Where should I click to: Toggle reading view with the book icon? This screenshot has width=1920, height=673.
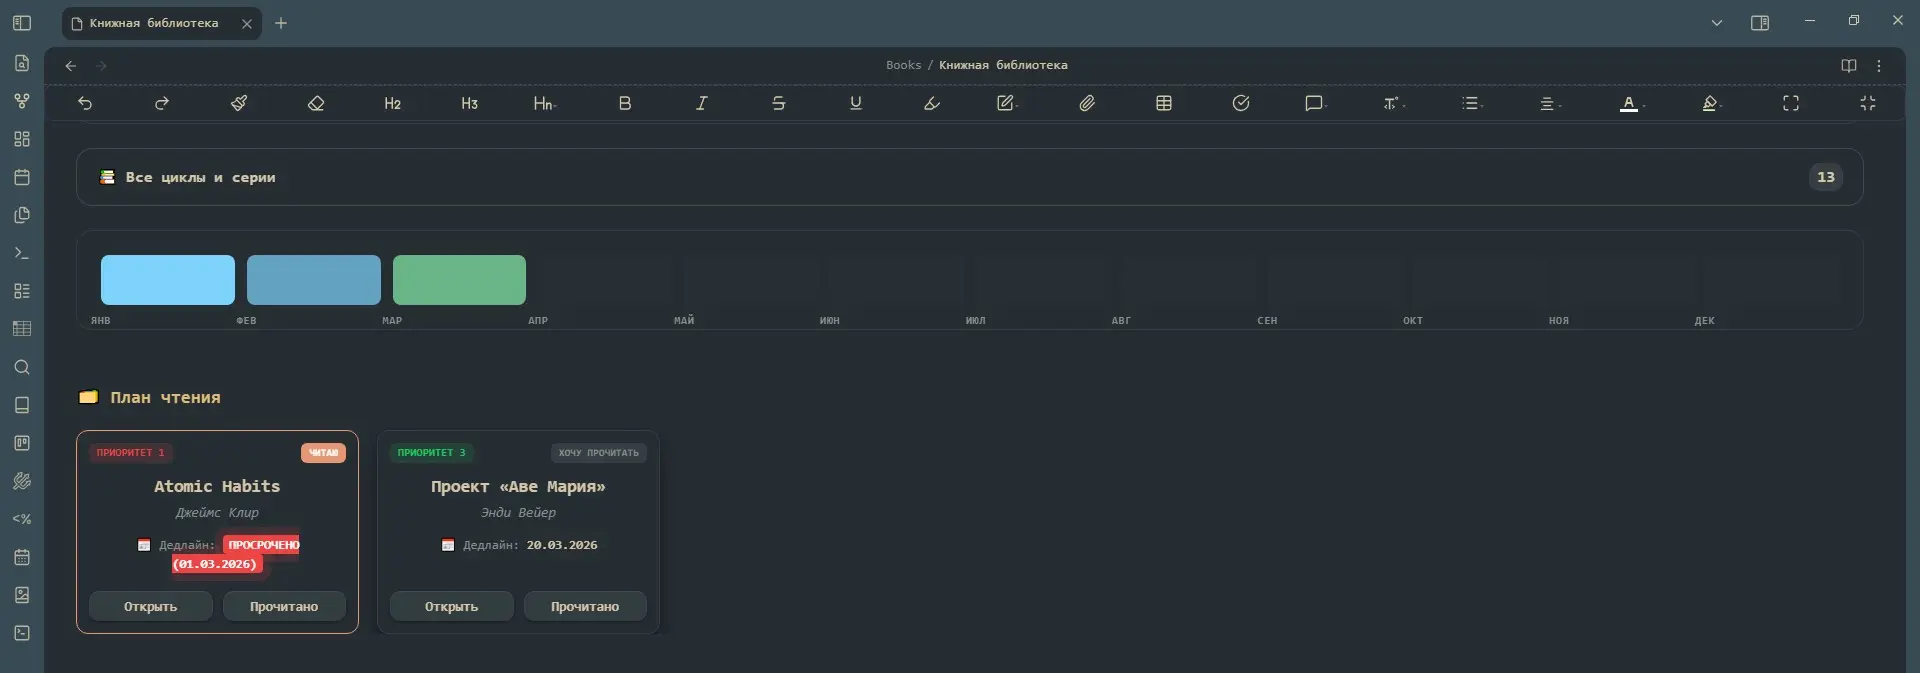tap(1849, 65)
